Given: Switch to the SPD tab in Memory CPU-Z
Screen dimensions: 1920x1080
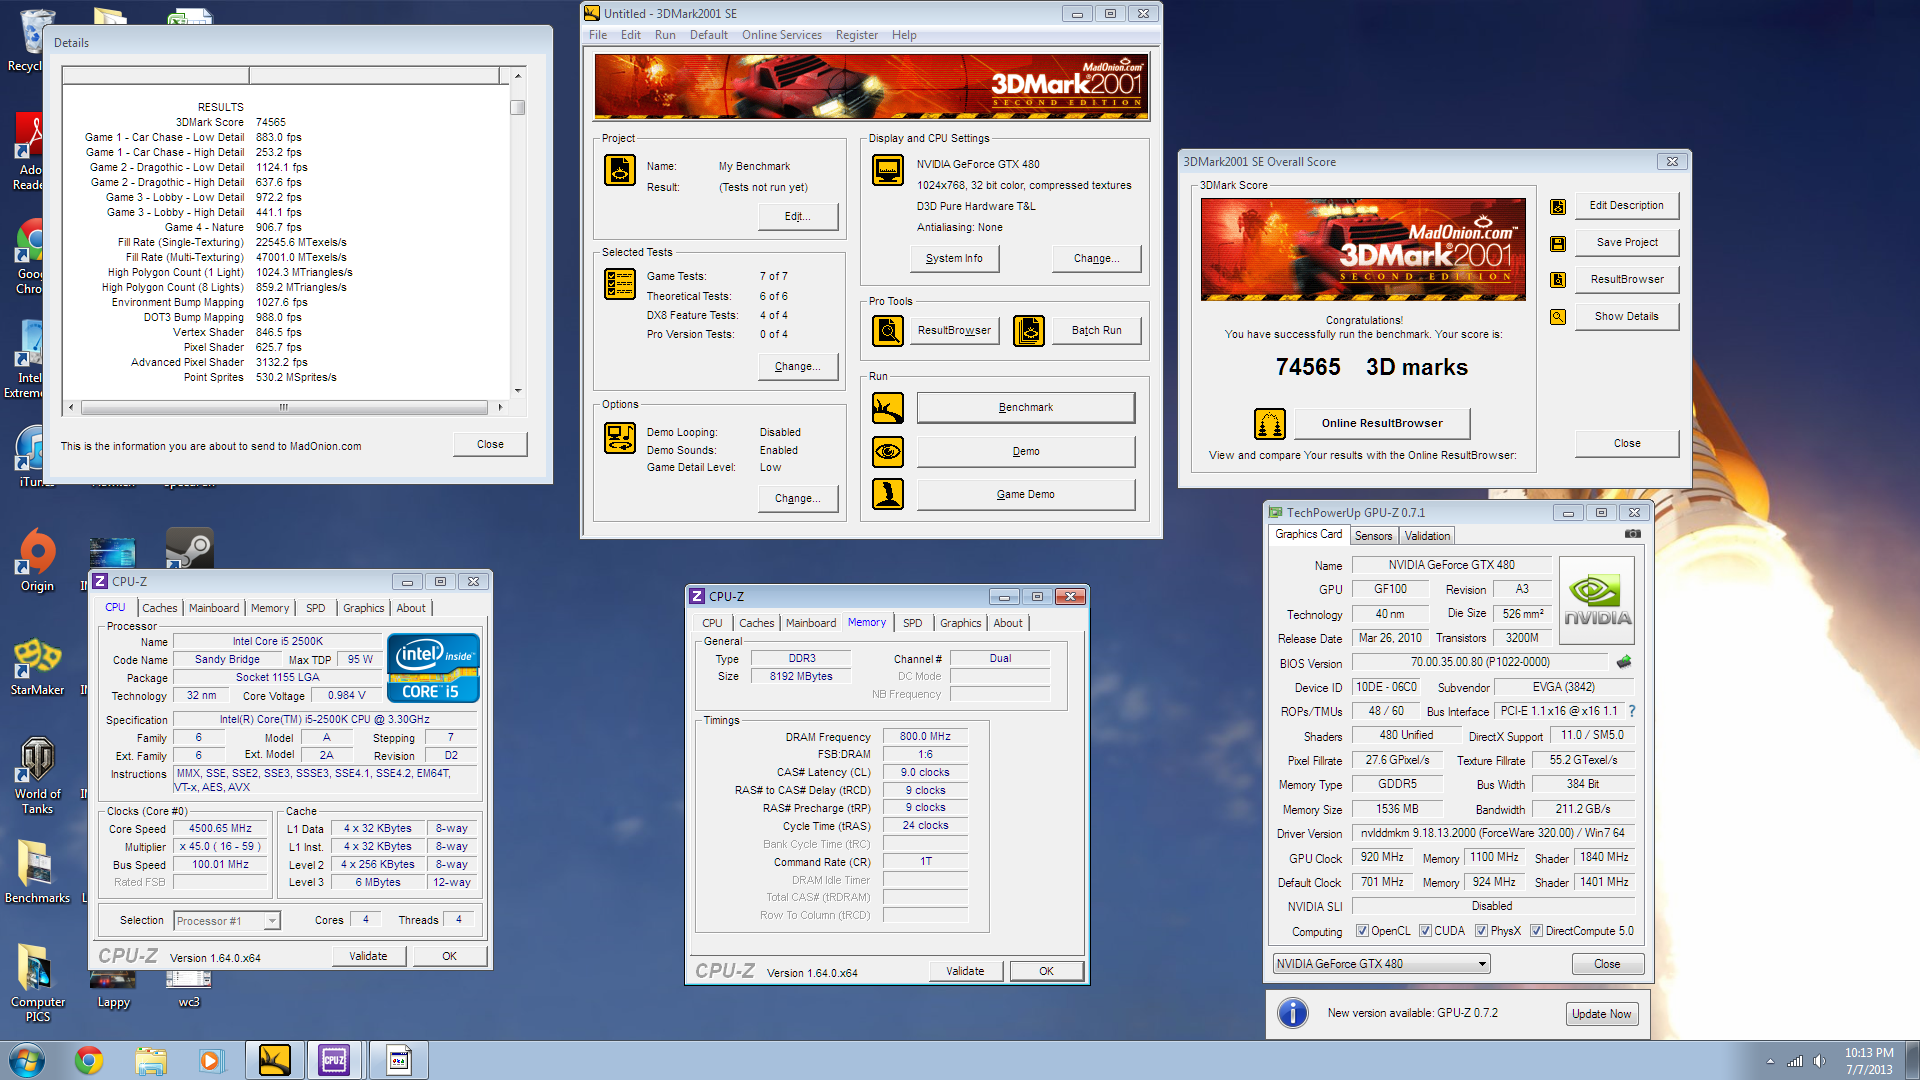Looking at the screenshot, I should (912, 623).
